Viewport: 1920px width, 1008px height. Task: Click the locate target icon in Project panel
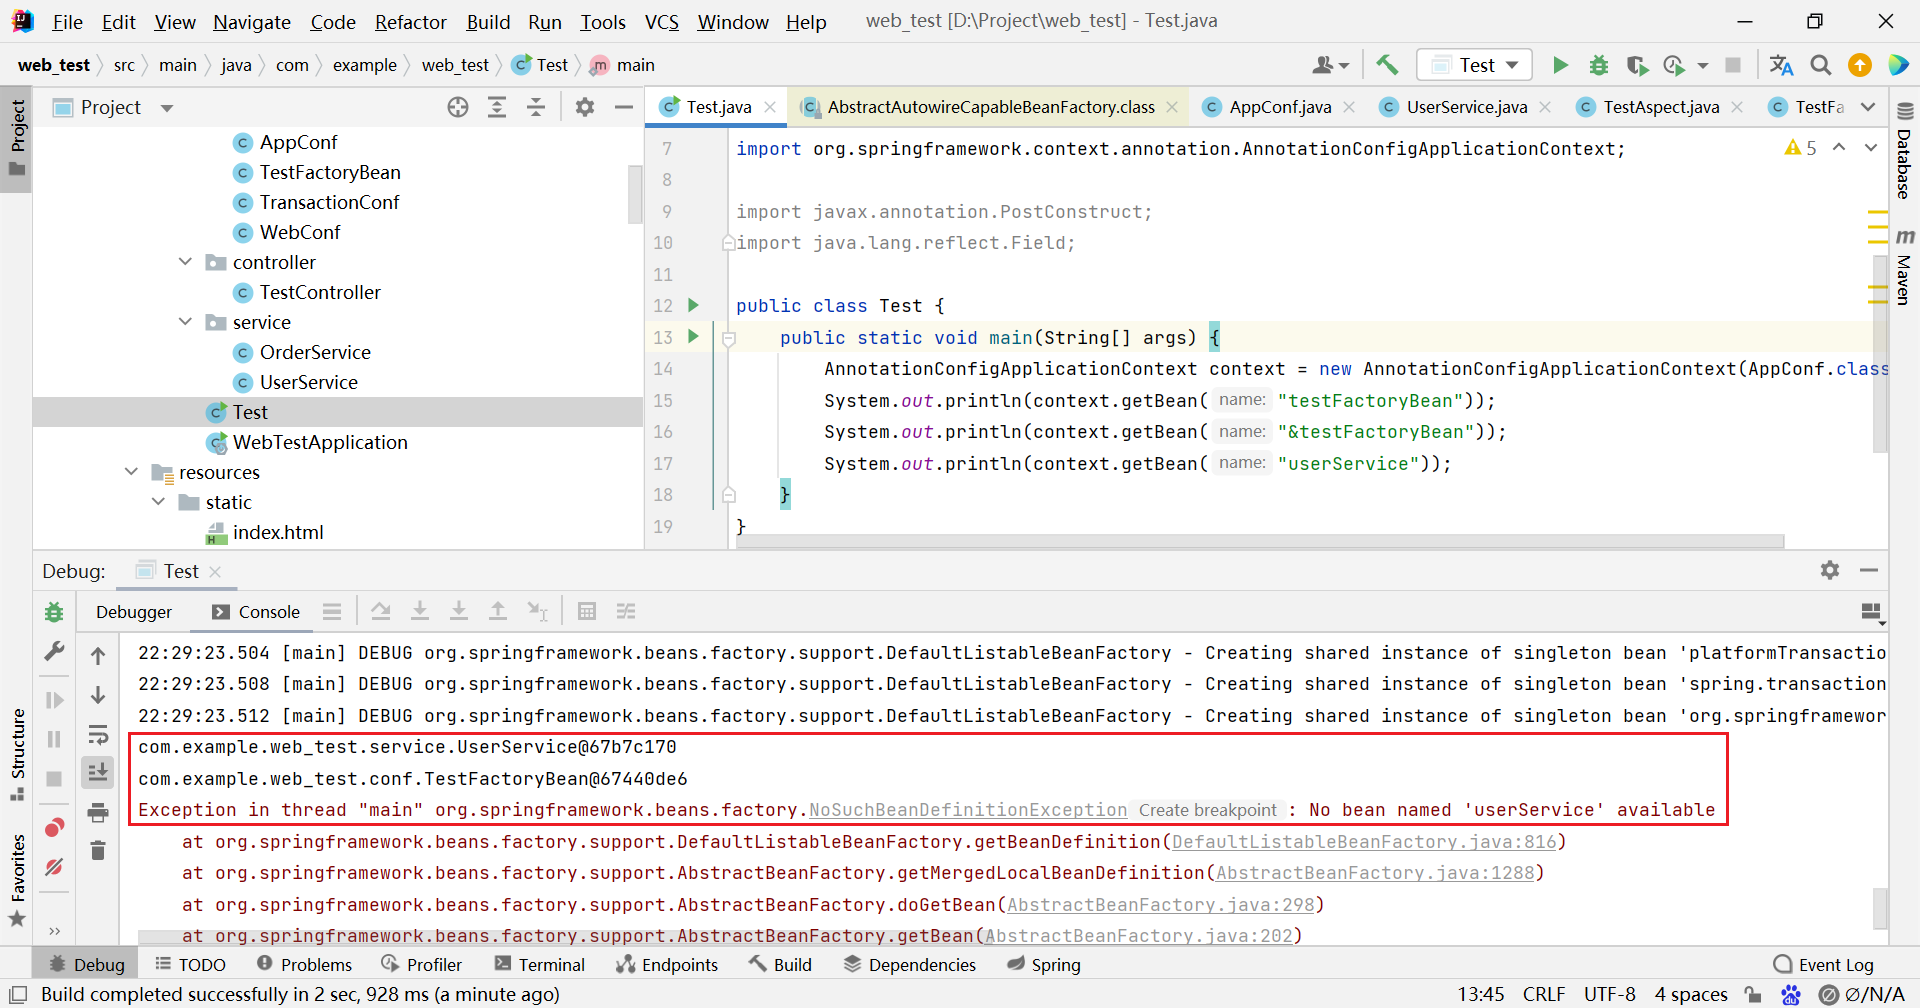click(x=458, y=107)
